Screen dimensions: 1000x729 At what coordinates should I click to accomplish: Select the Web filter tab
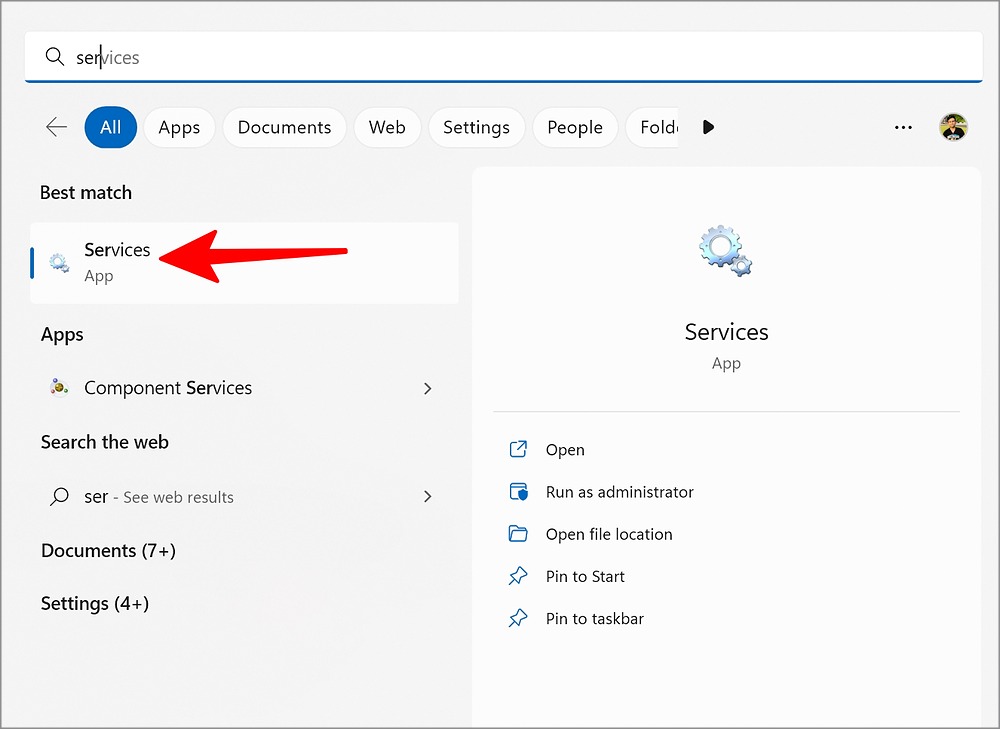tap(387, 127)
